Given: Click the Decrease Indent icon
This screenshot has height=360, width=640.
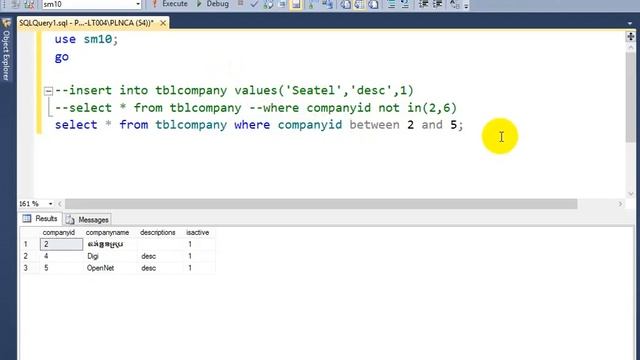Looking at the screenshot, I should tap(423, 4).
